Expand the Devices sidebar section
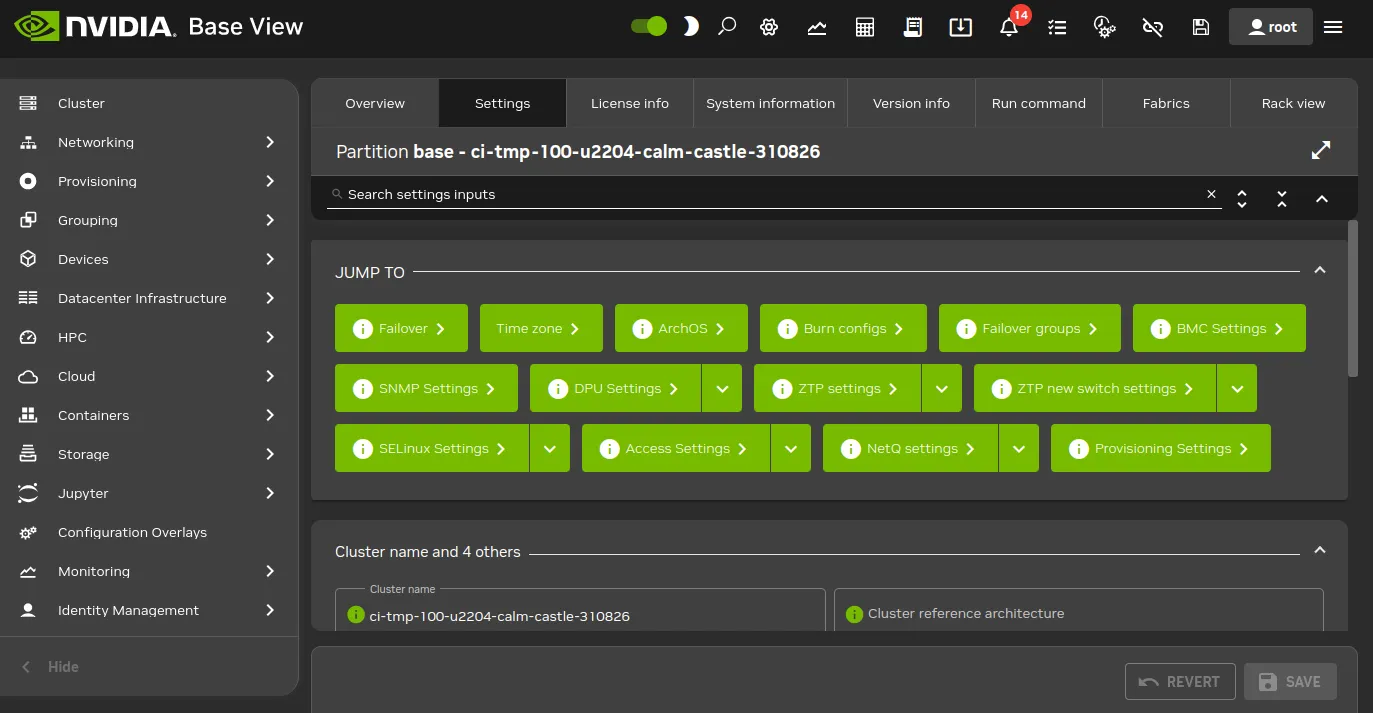Image resolution: width=1373 pixels, height=713 pixels. [149, 259]
